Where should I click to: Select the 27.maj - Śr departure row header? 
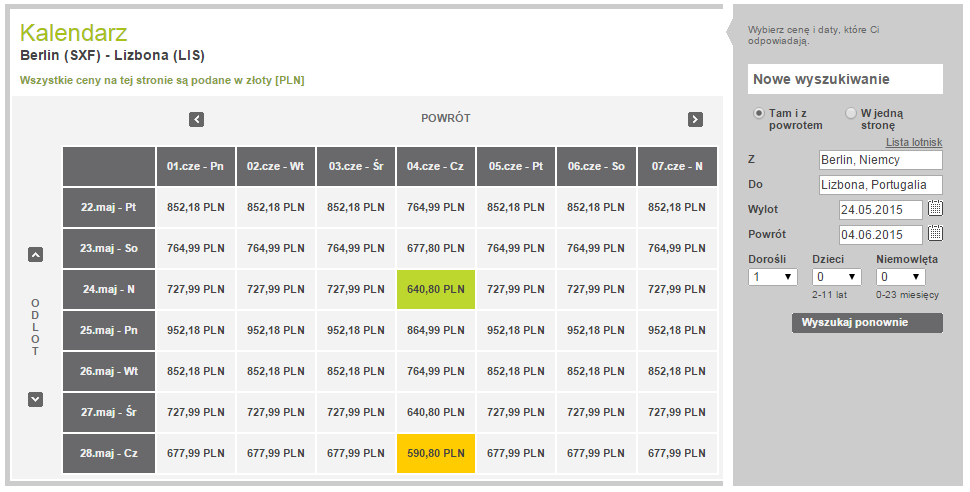tap(109, 412)
